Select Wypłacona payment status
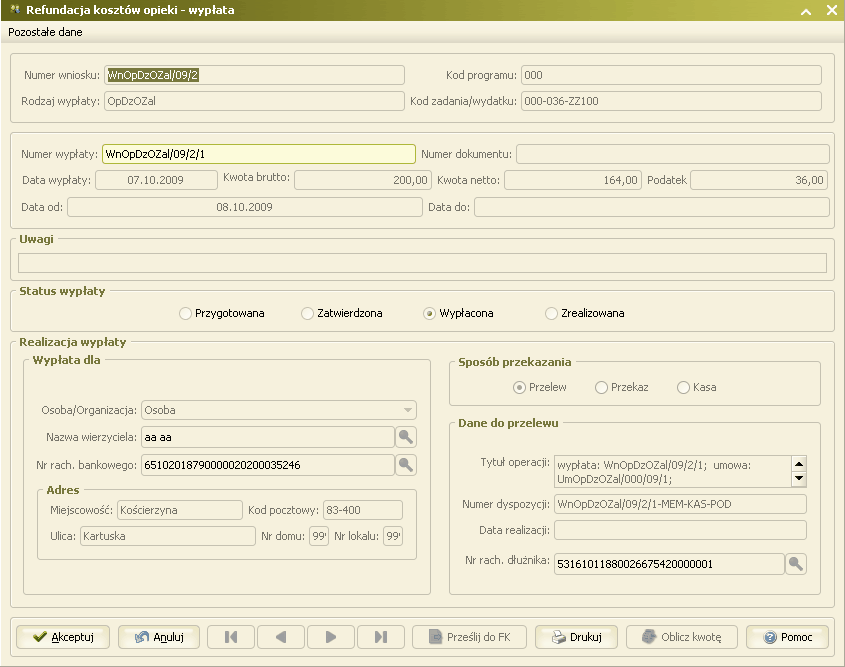 (x=429, y=313)
